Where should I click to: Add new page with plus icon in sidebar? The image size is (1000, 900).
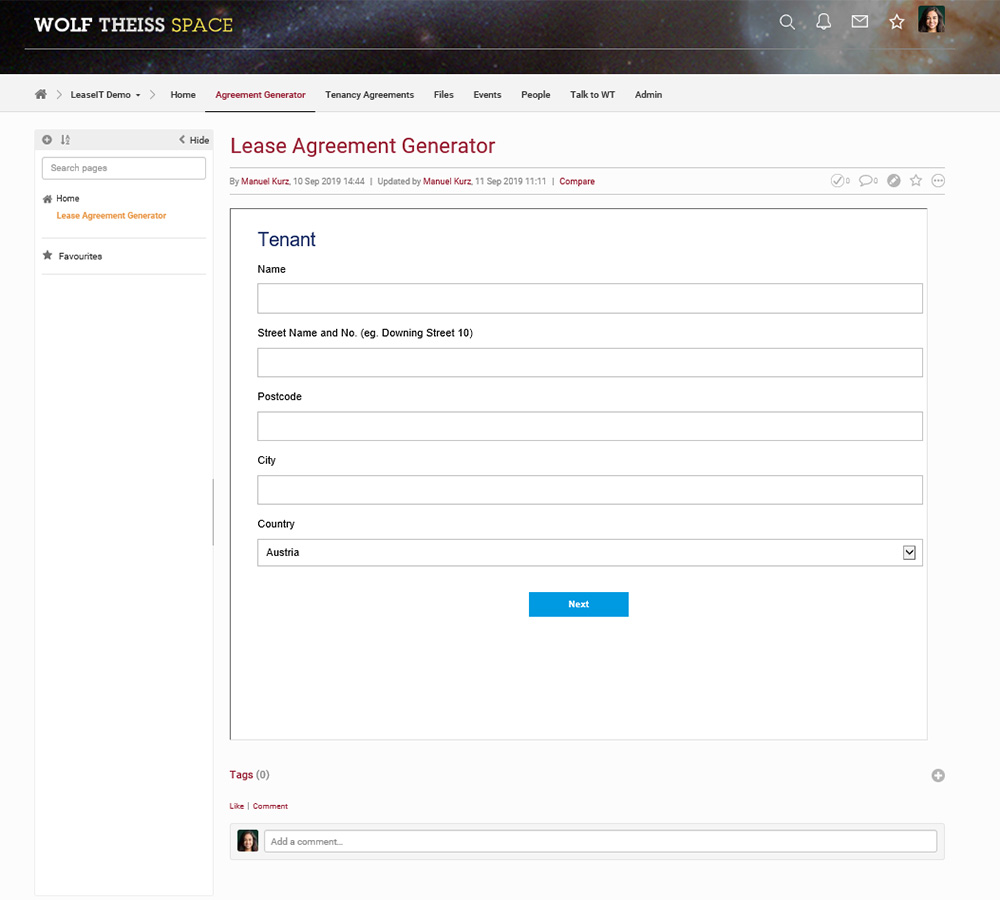[x=47, y=140]
